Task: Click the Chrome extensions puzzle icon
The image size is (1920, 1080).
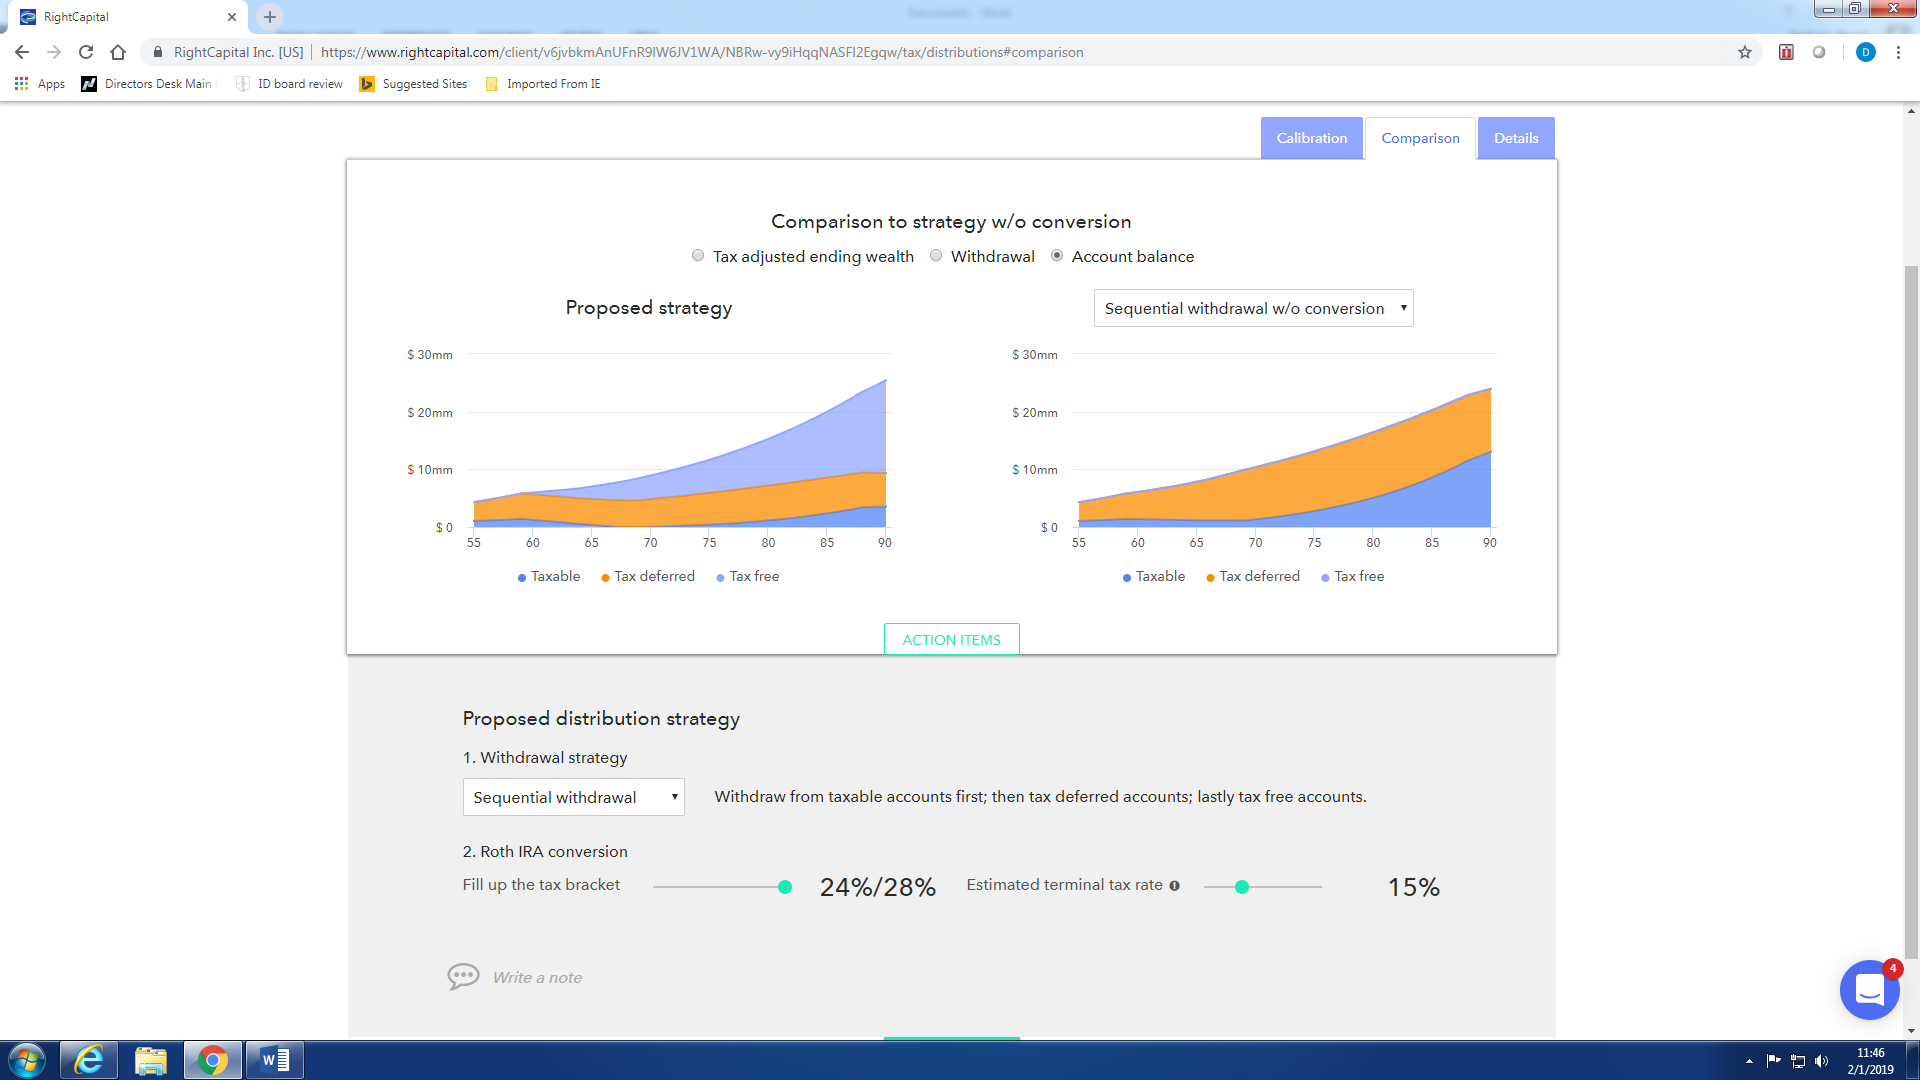Action: point(1818,51)
